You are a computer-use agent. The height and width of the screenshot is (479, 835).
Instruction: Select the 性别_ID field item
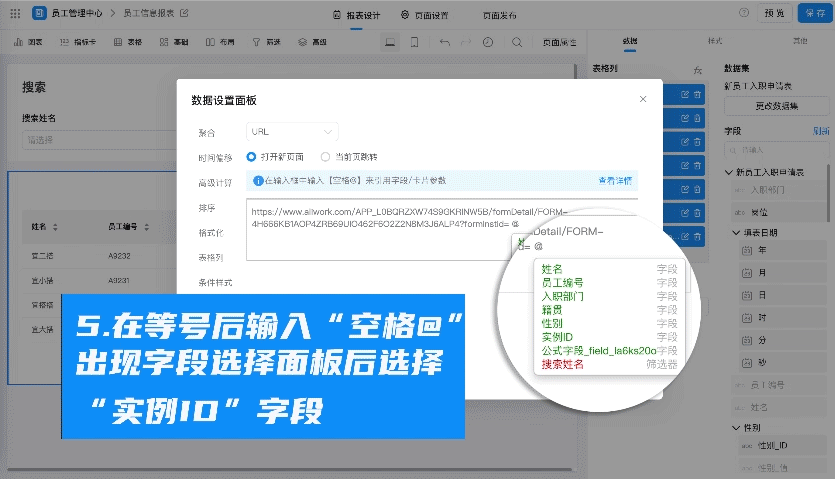point(783,446)
